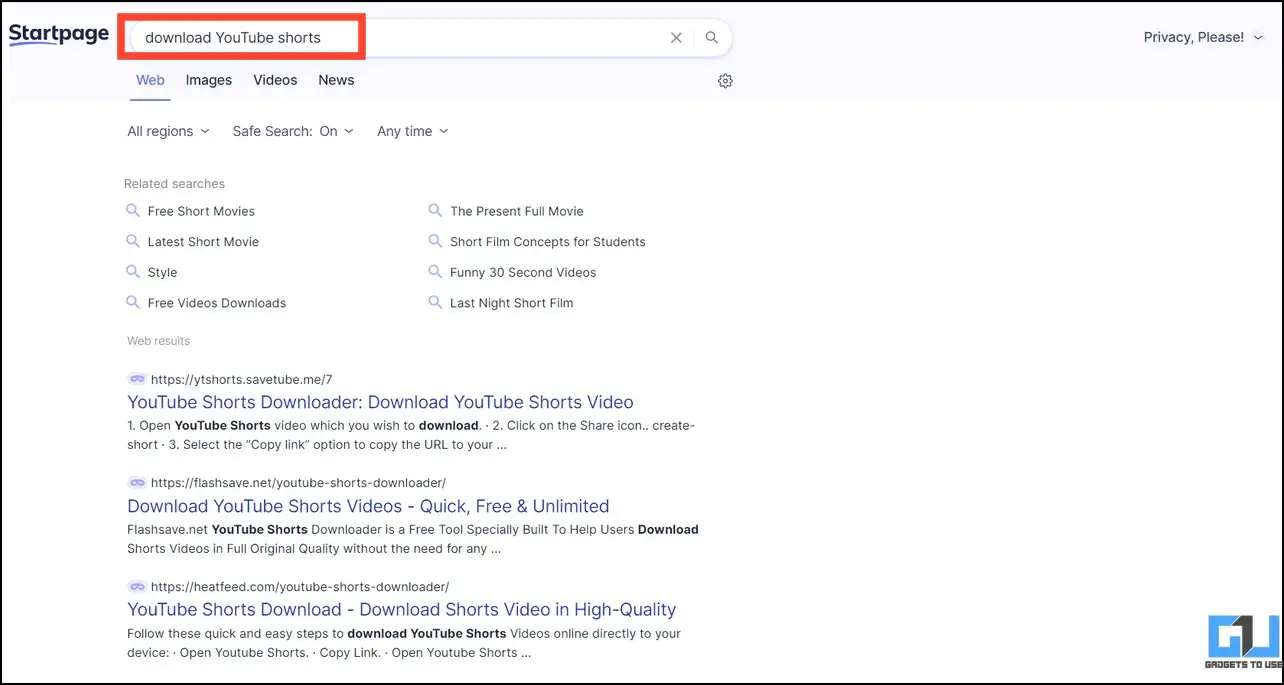The height and width of the screenshot is (685, 1284).
Task: Click the flashsave.net/youtube-shorts-downloader URL
Action: pyautogui.click(x=298, y=483)
